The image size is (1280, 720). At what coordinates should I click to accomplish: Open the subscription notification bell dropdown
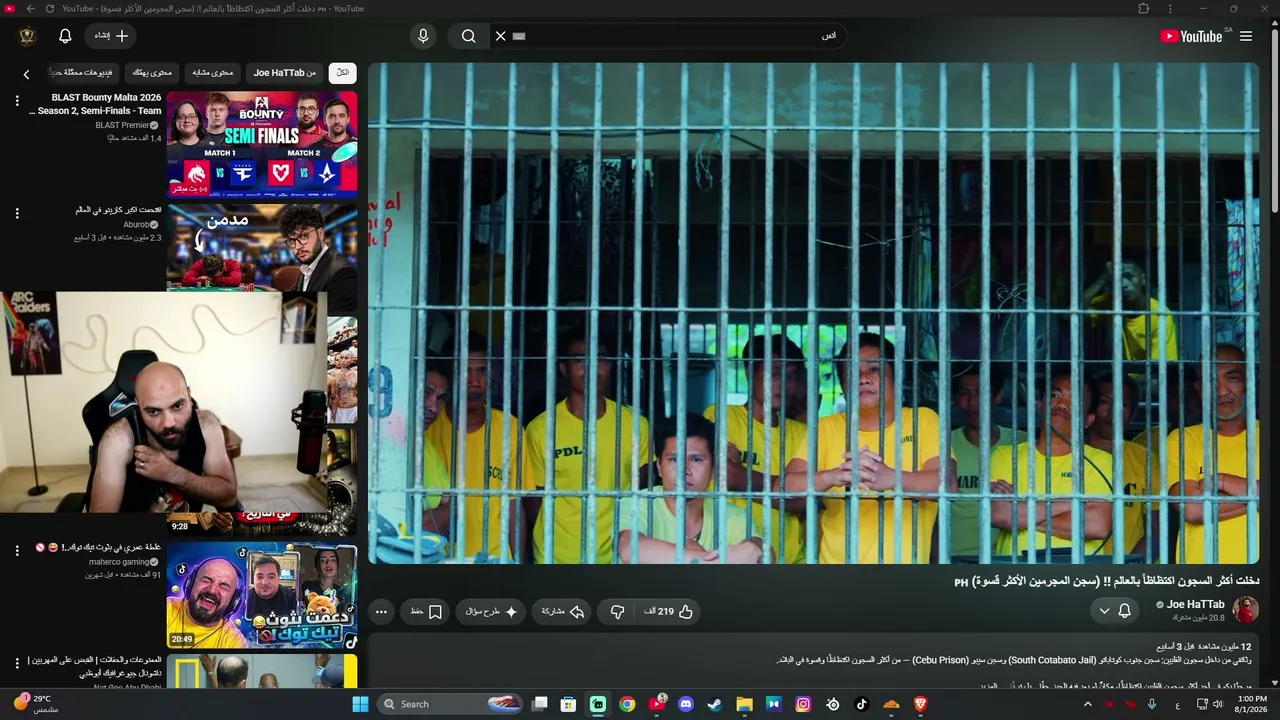click(x=1114, y=610)
